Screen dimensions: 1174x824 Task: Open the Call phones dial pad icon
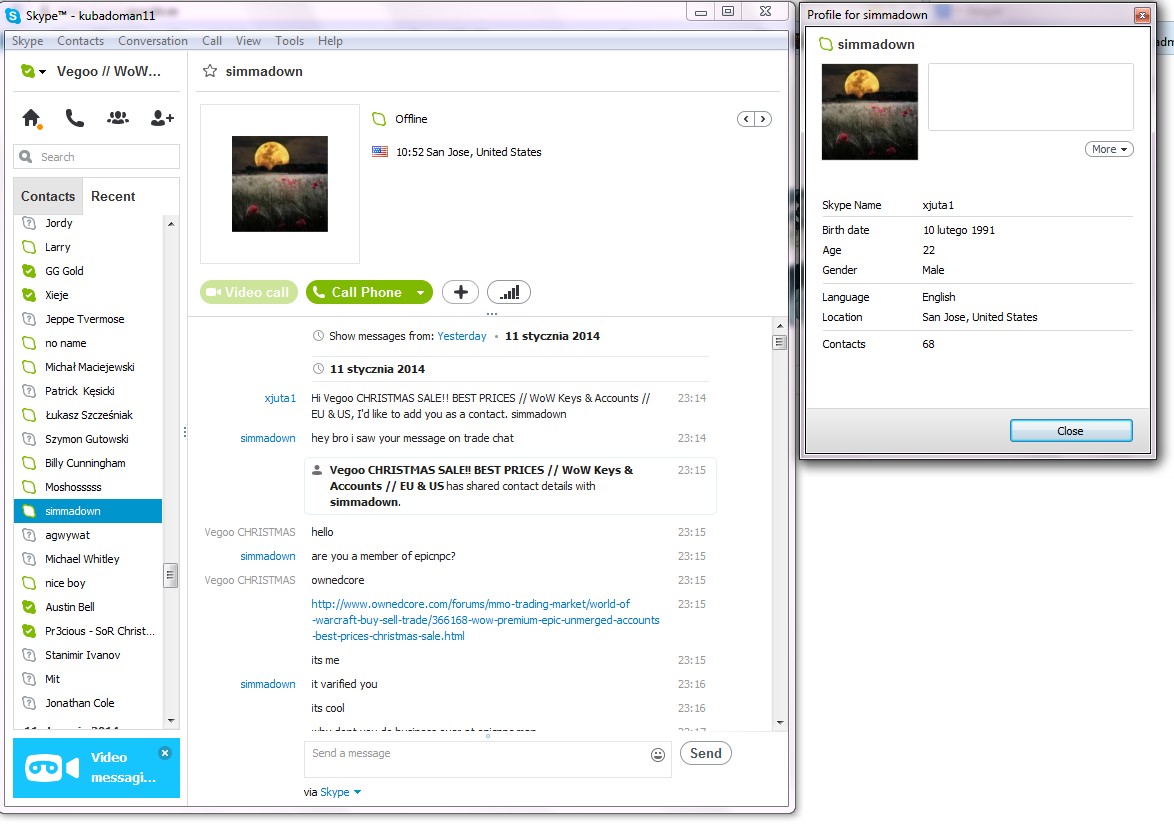click(x=74, y=118)
